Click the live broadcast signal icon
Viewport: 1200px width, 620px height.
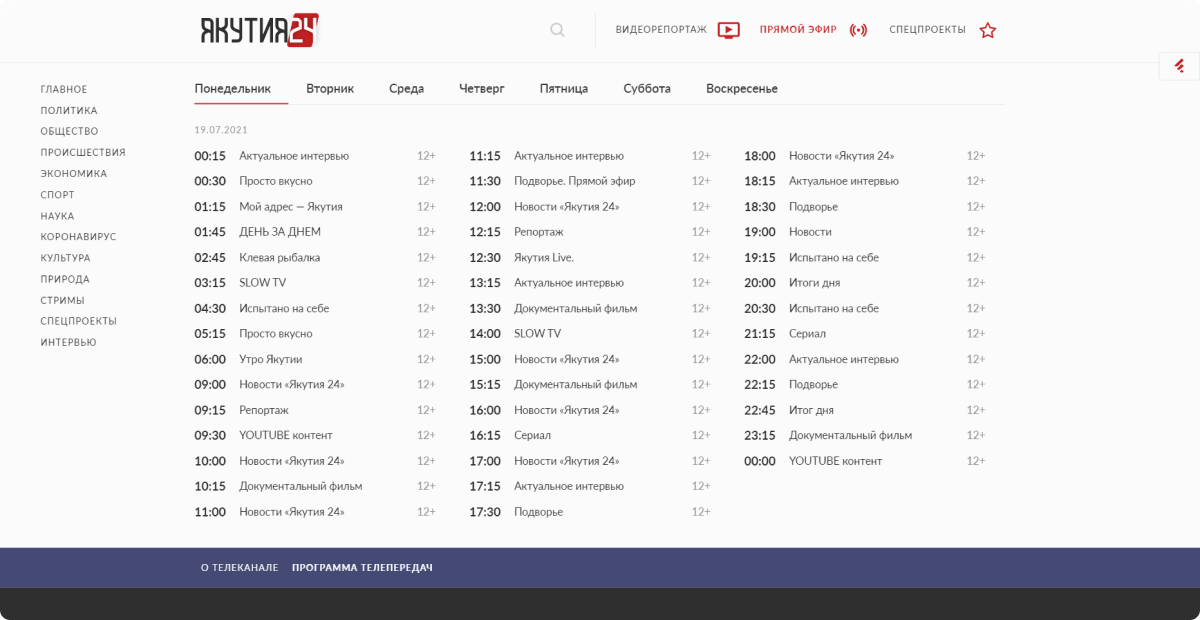pos(858,30)
